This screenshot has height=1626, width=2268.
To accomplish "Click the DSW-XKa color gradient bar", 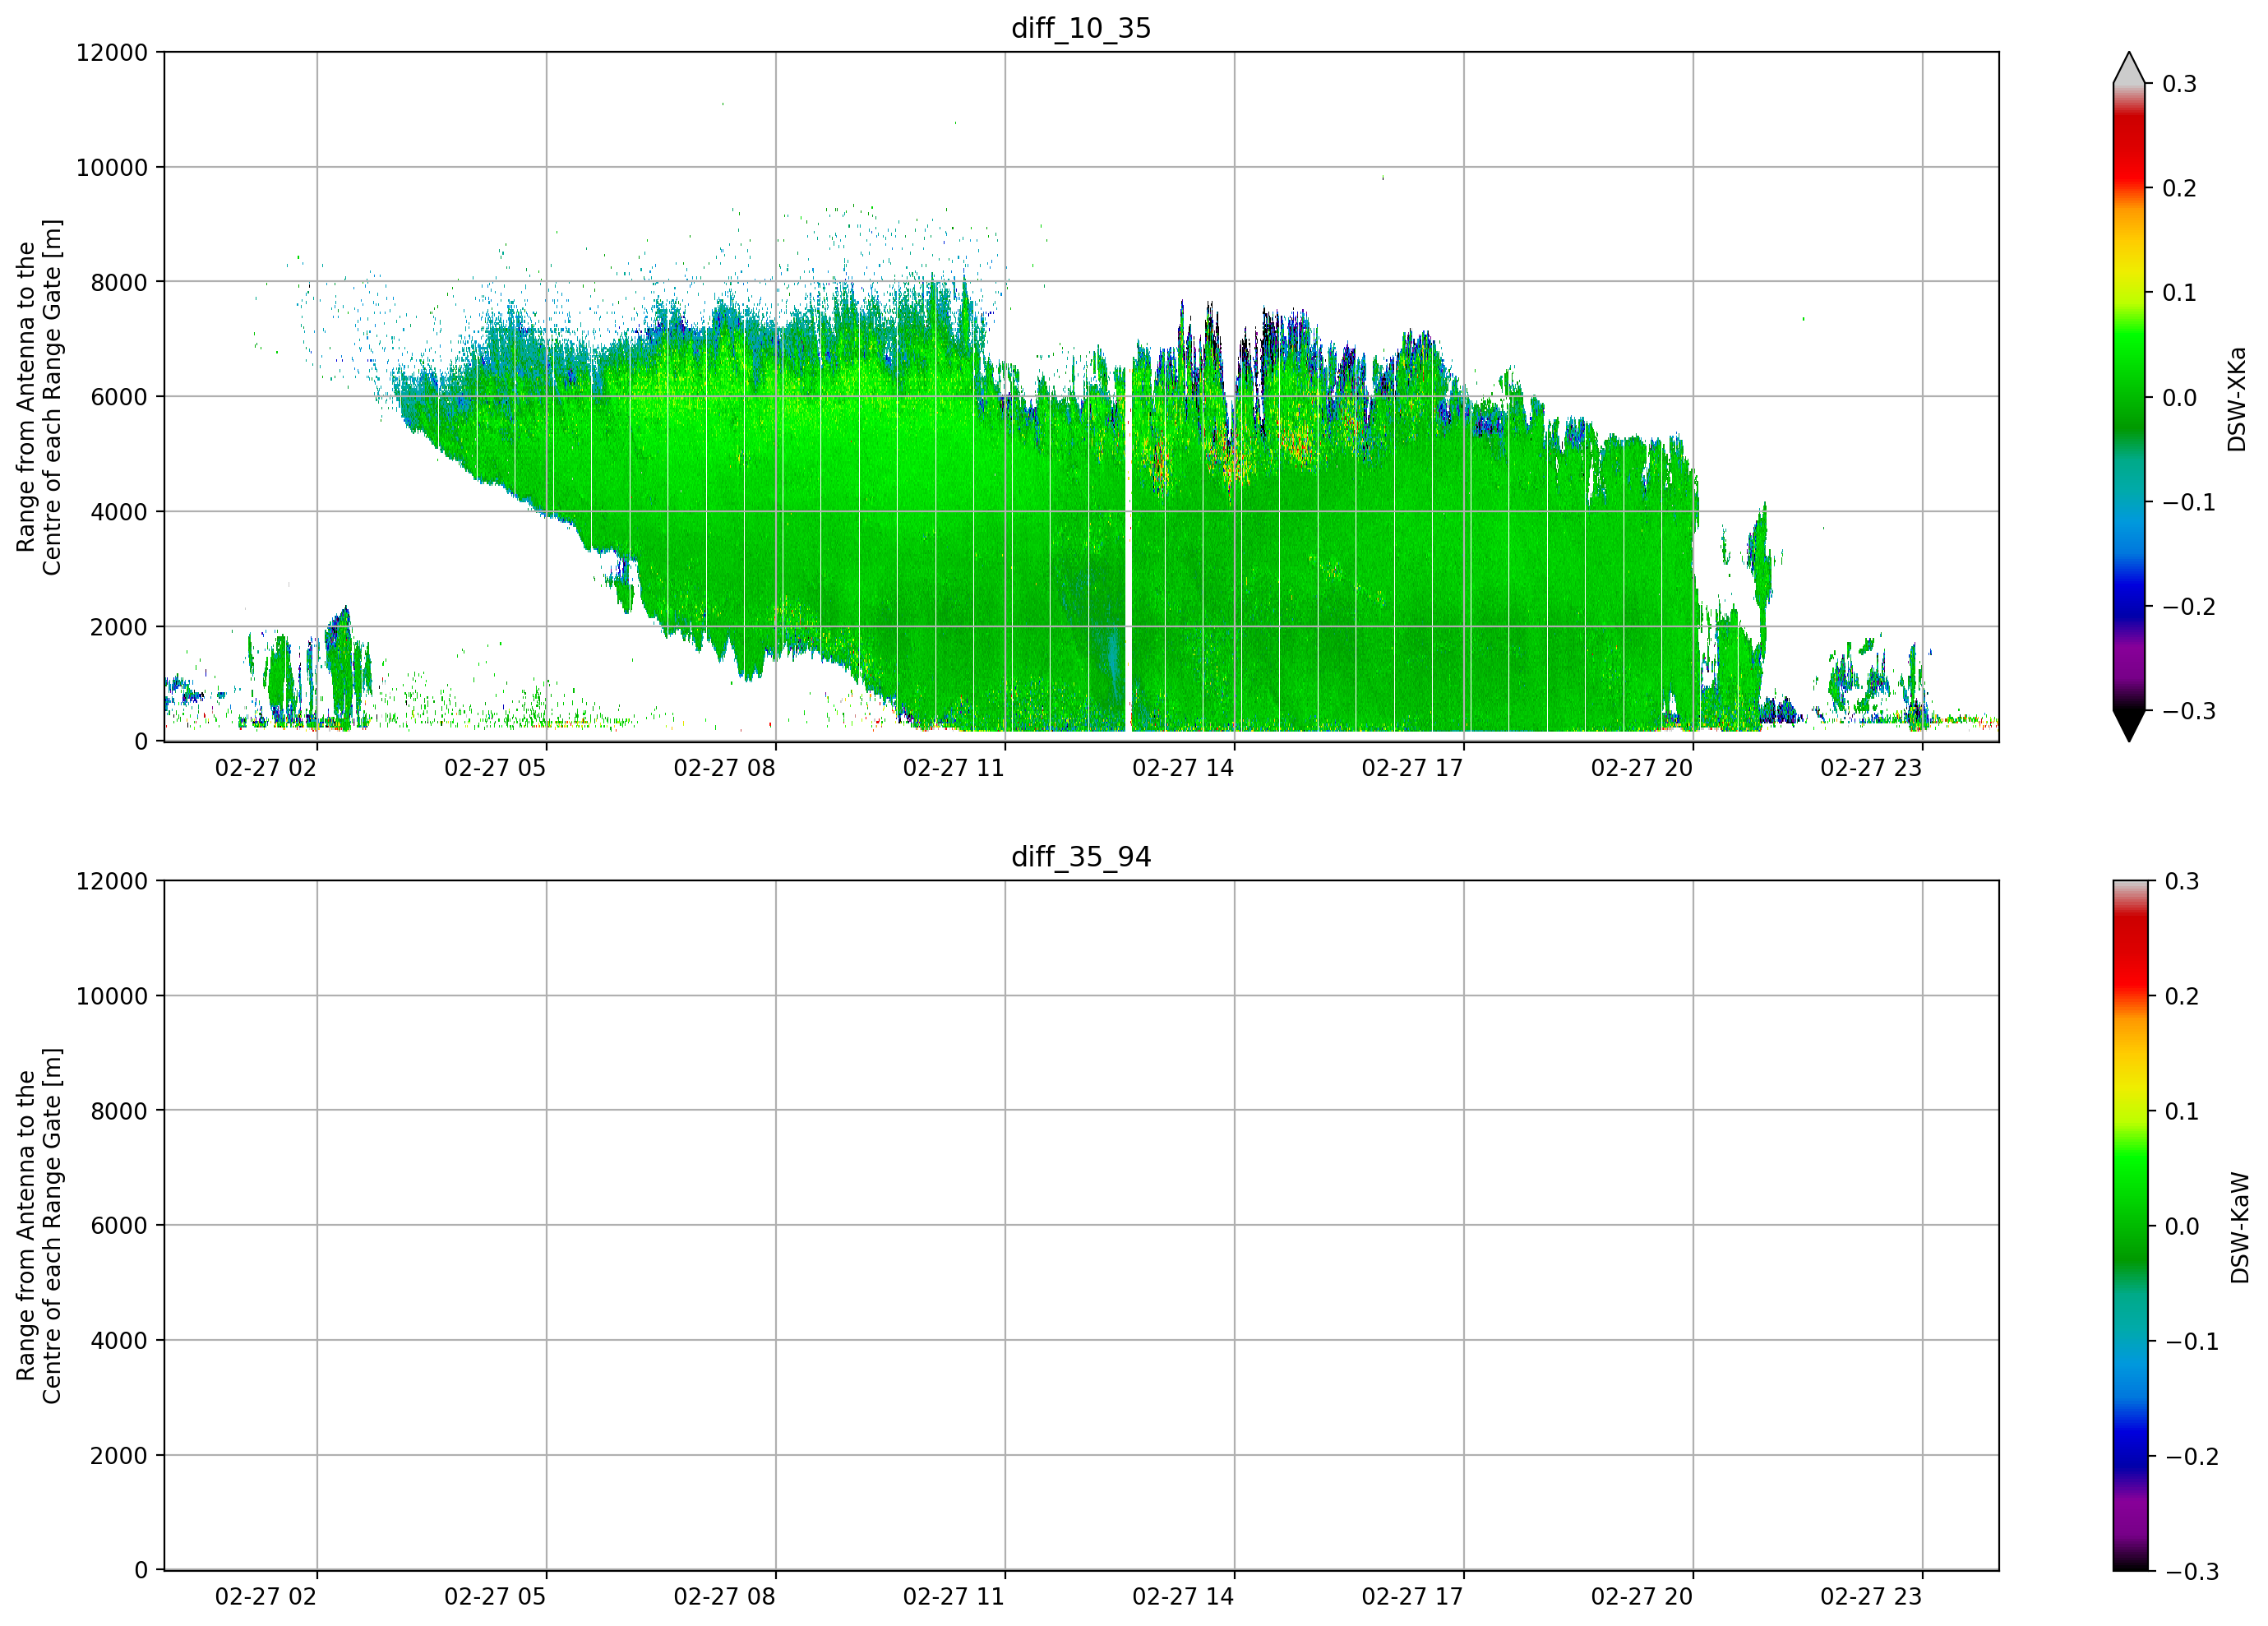I will click(x=2129, y=397).
